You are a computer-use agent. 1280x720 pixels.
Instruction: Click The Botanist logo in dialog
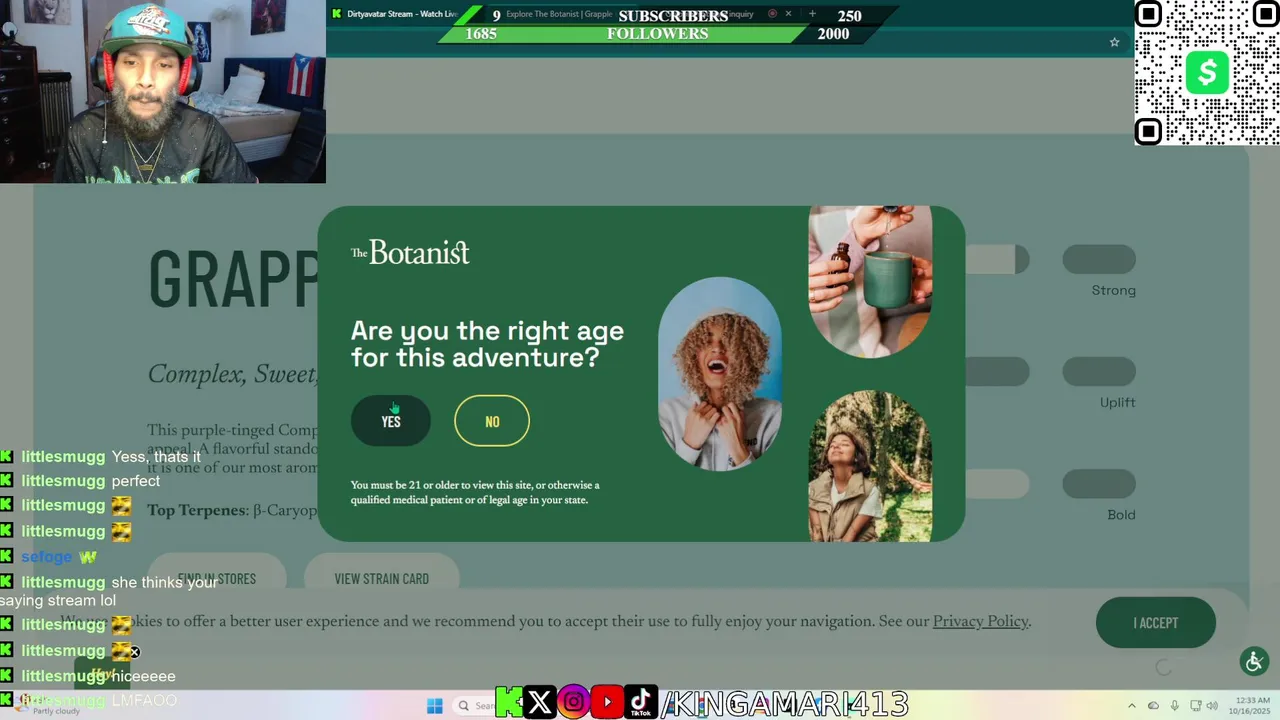point(410,252)
